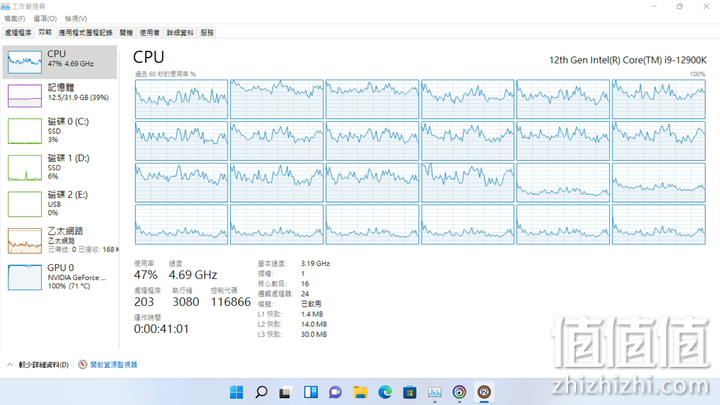Select the 效能 tab

(x=45, y=32)
